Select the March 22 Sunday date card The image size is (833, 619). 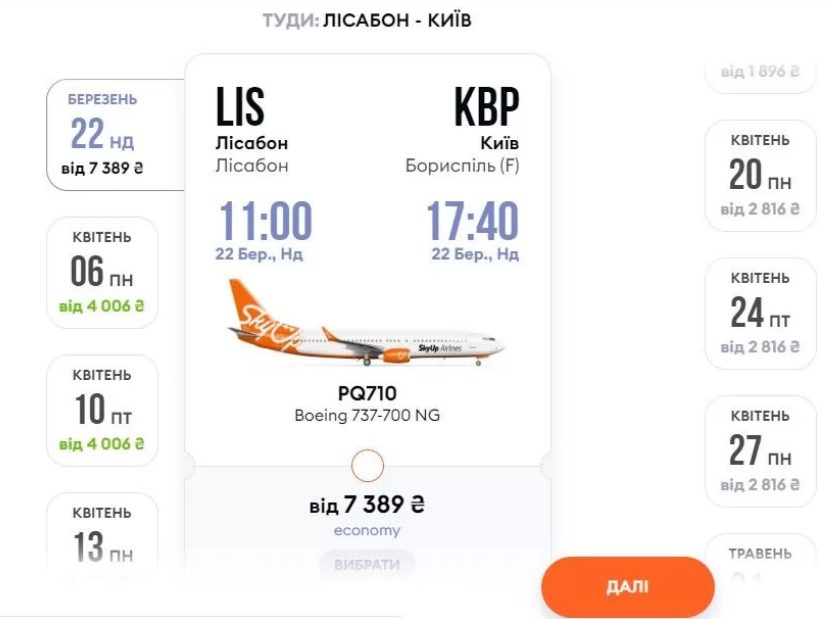pos(103,134)
